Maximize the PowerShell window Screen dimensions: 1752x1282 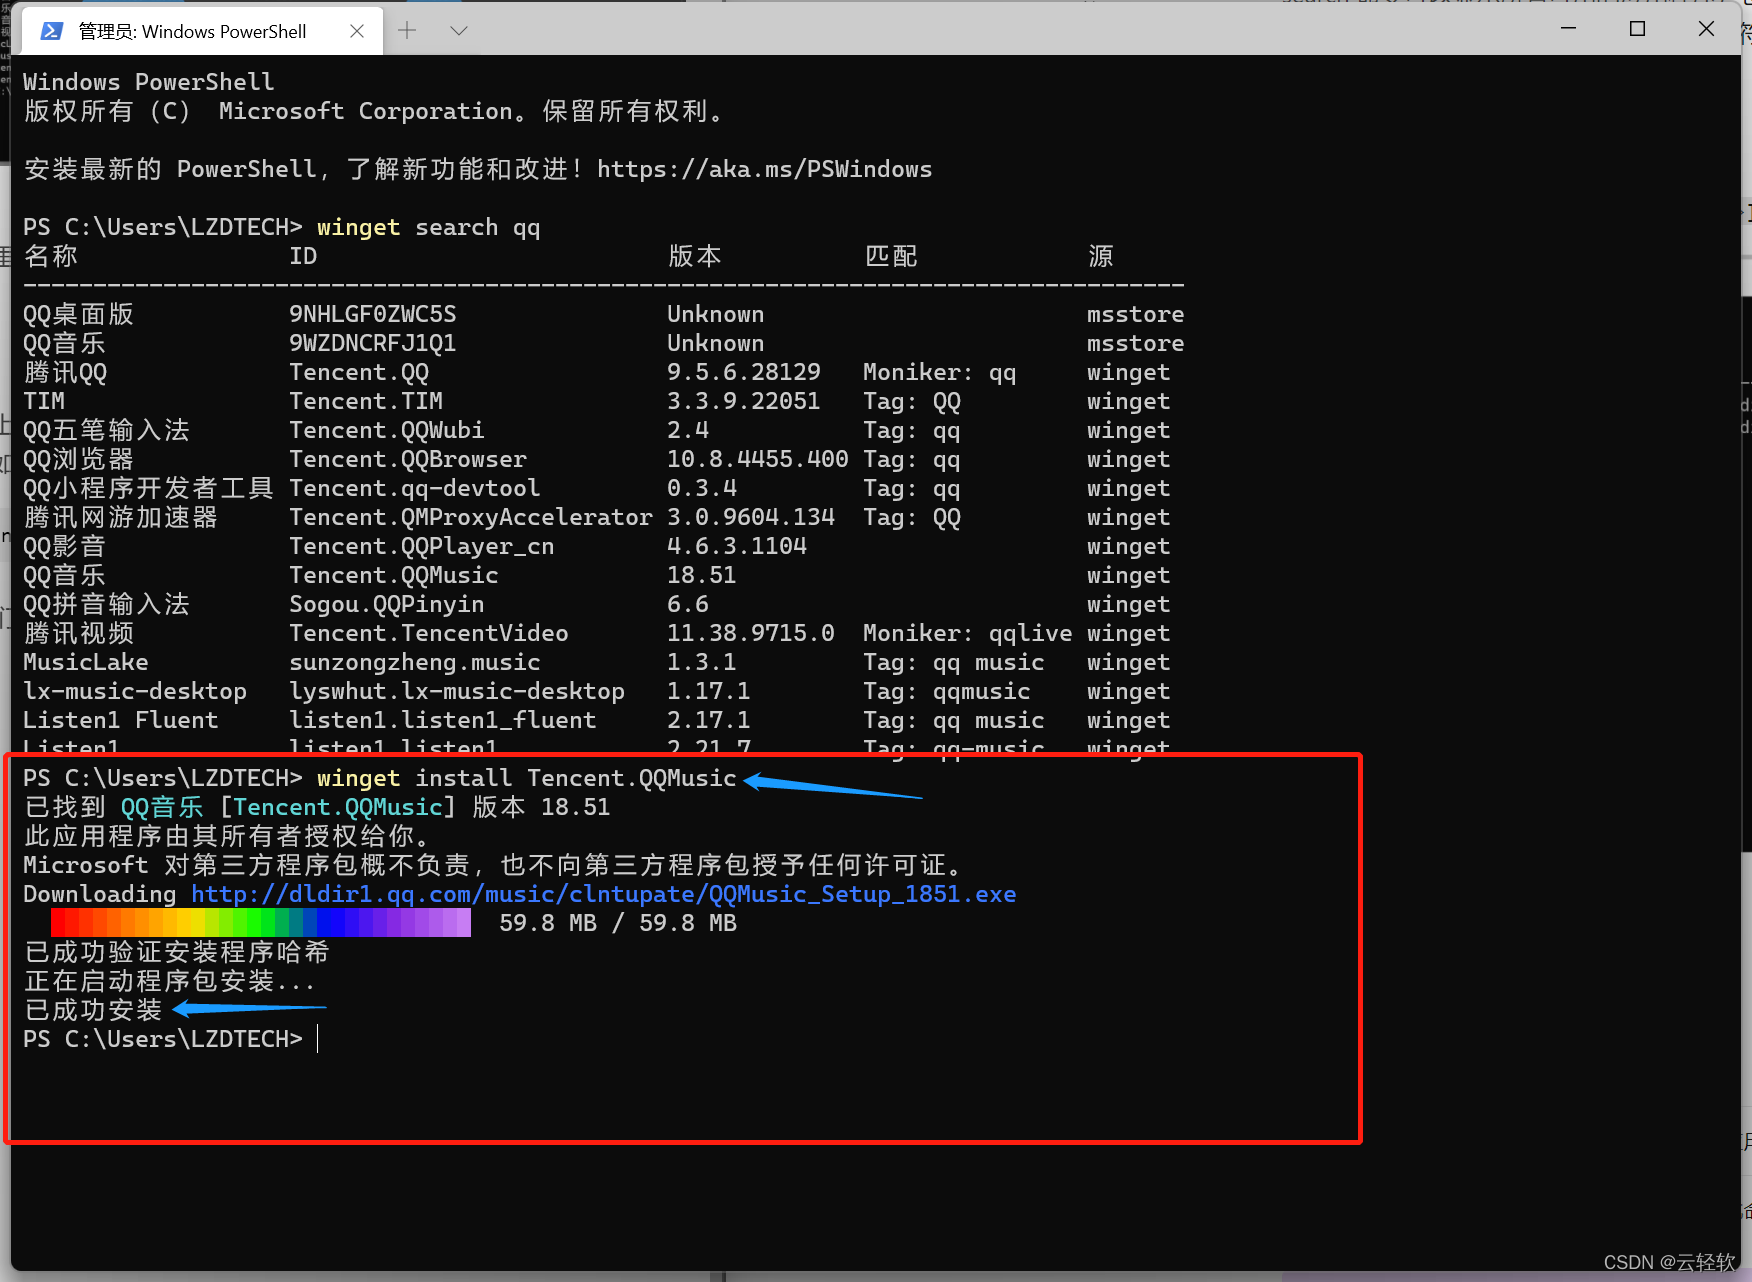coord(1637,29)
